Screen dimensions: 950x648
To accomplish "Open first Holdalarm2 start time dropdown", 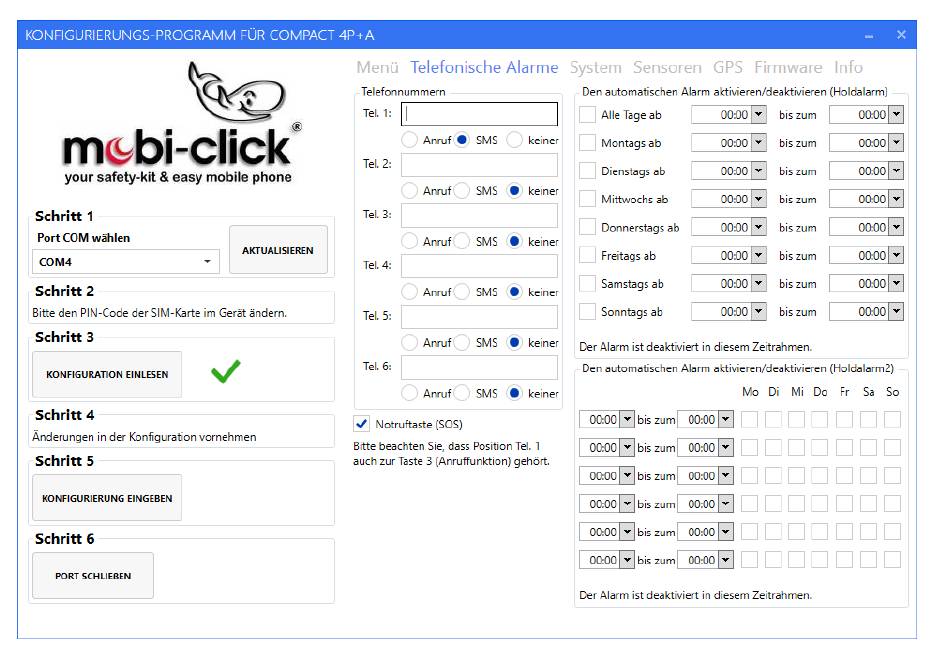I will point(627,420).
